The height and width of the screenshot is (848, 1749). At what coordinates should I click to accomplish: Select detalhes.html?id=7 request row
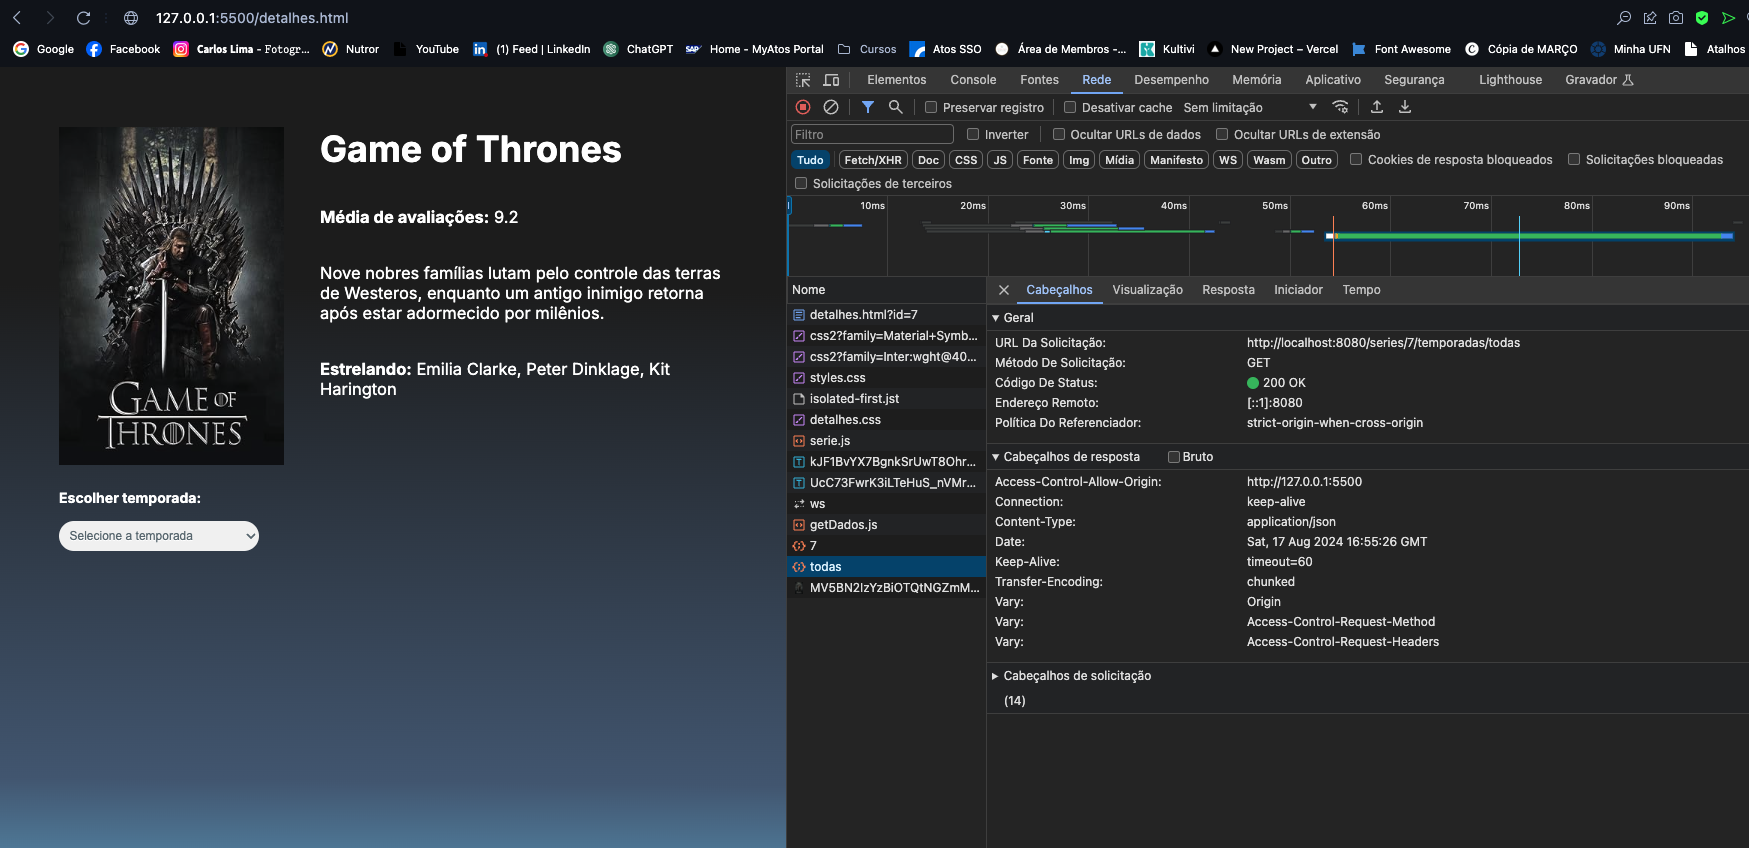coord(886,315)
